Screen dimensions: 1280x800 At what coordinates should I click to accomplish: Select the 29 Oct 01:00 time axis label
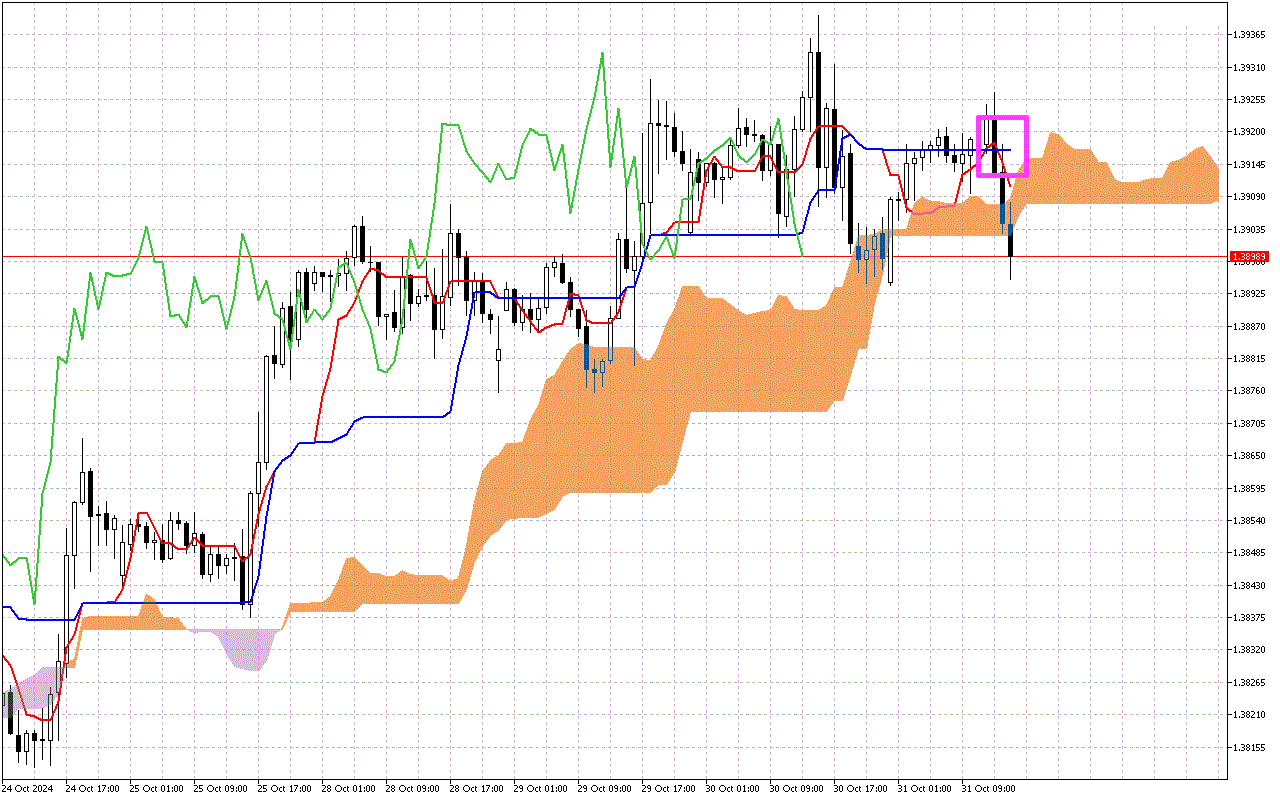click(x=541, y=789)
